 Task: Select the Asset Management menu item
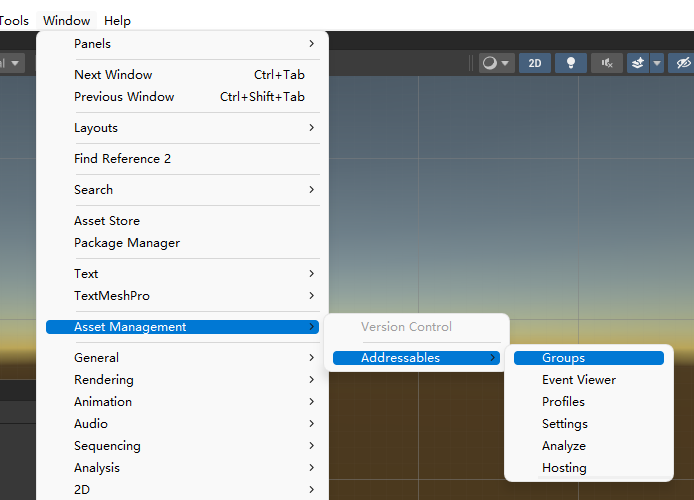tap(182, 327)
